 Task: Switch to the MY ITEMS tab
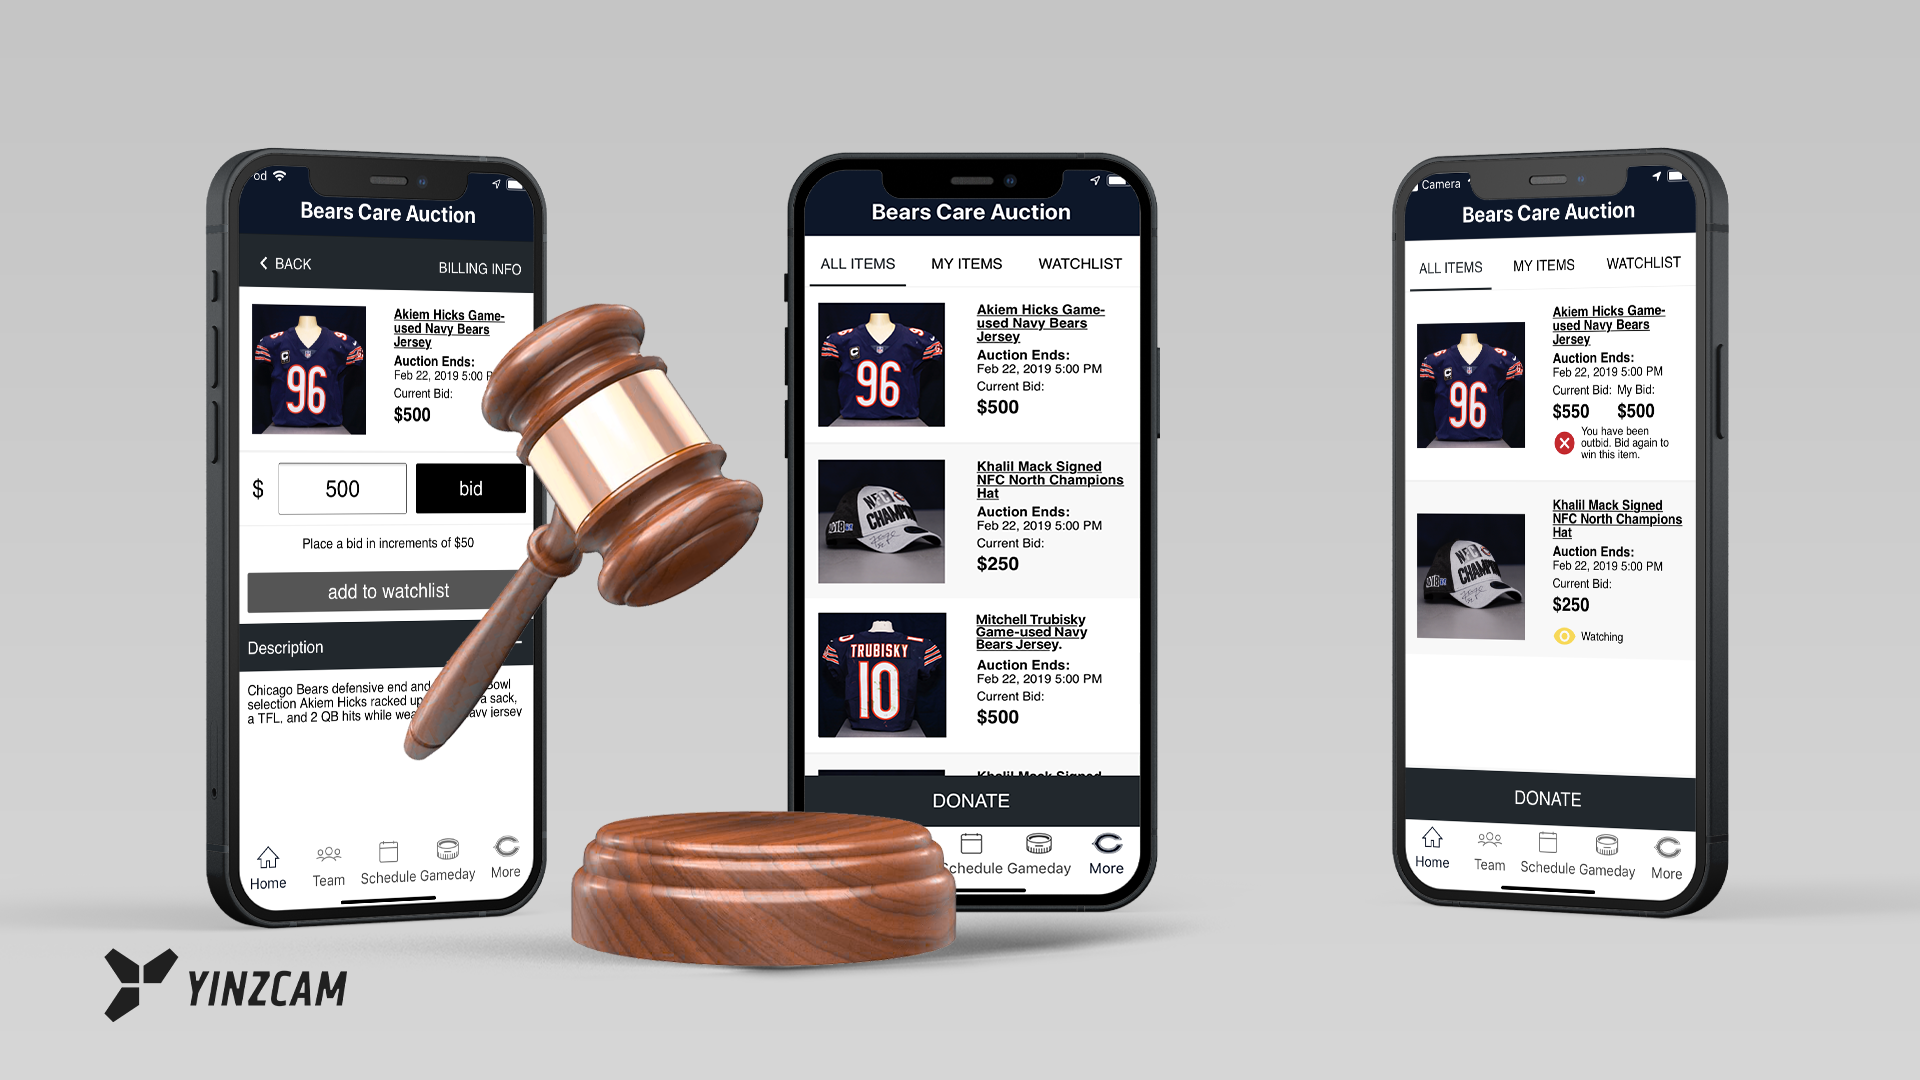click(968, 262)
